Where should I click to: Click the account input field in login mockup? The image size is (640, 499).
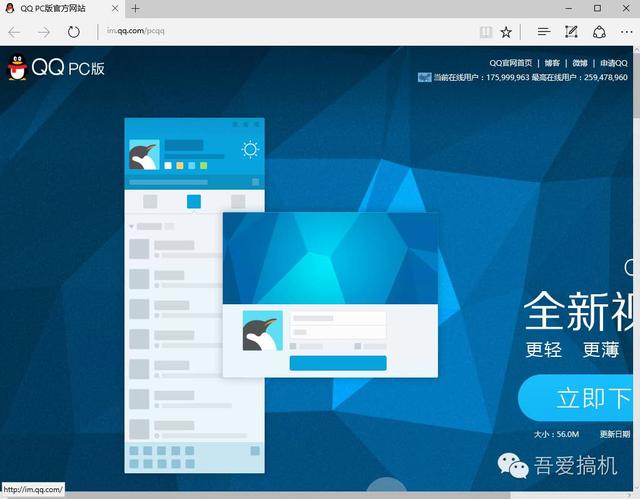pyautogui.click(x=338, y=318)
